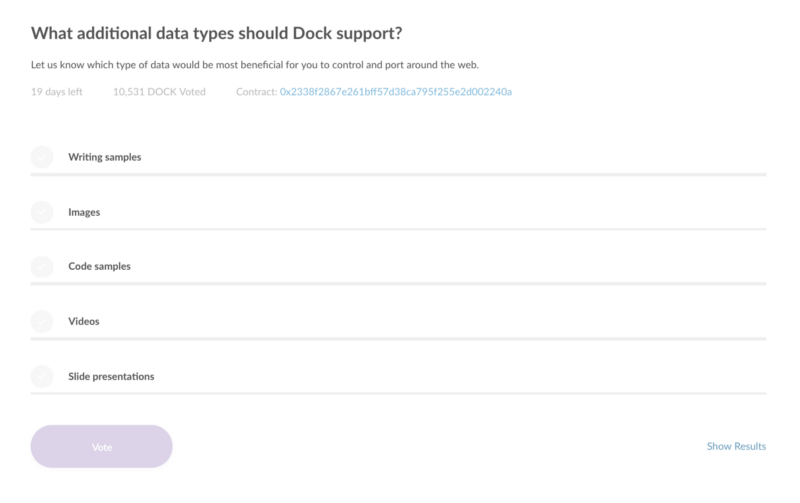Select the Slide presentations radio circle
The image size is (800, 503).
[42, 377]
